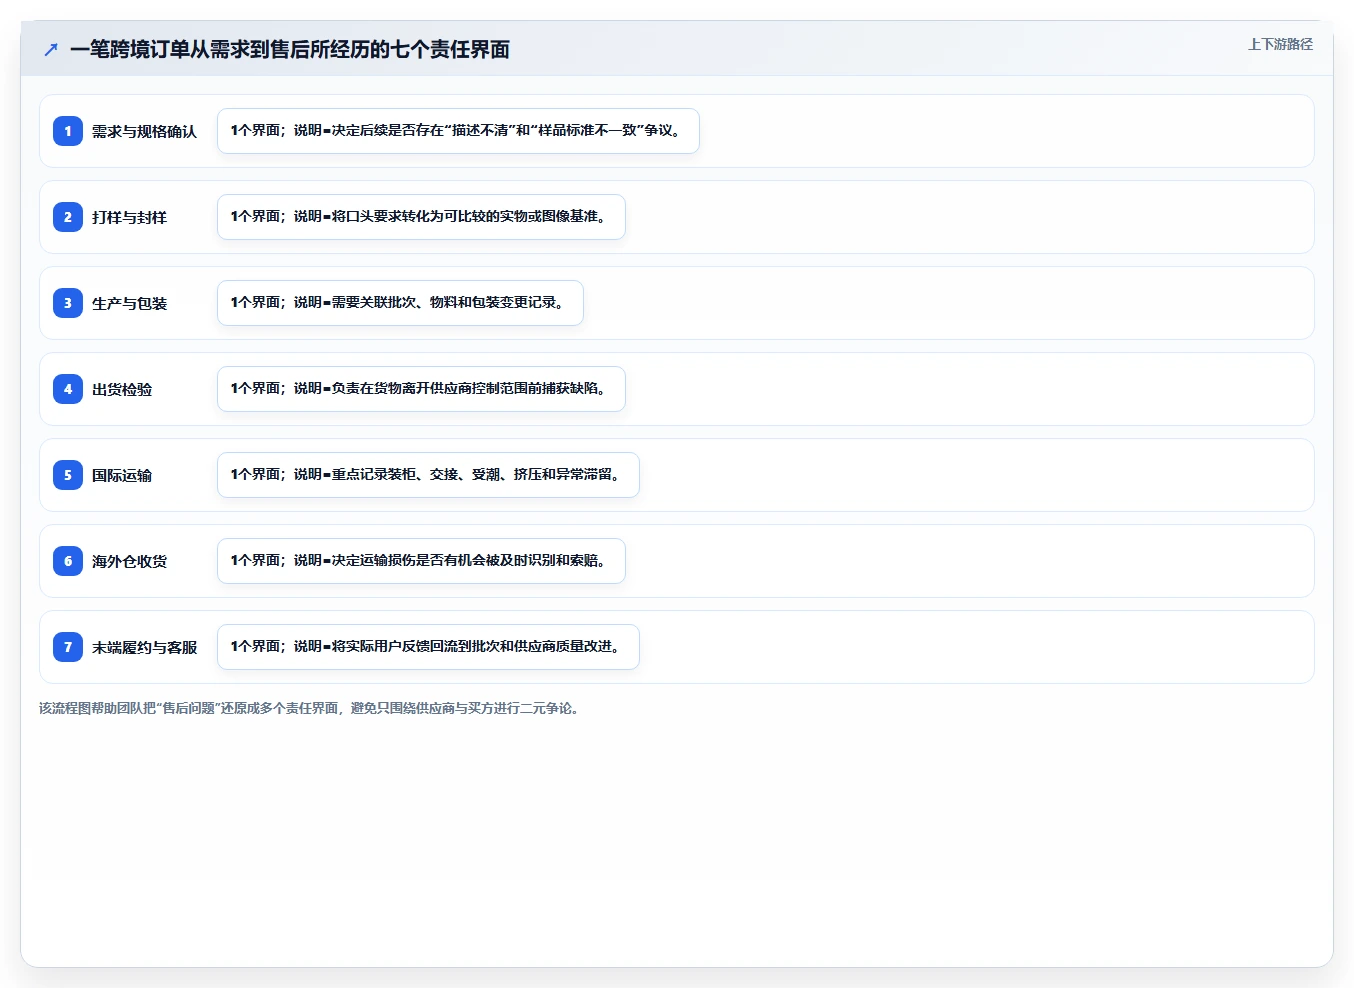Image resolution: width=1354 pixels, height=988 pixels.
Task: Select step number 4 badge
Action: 68,389
